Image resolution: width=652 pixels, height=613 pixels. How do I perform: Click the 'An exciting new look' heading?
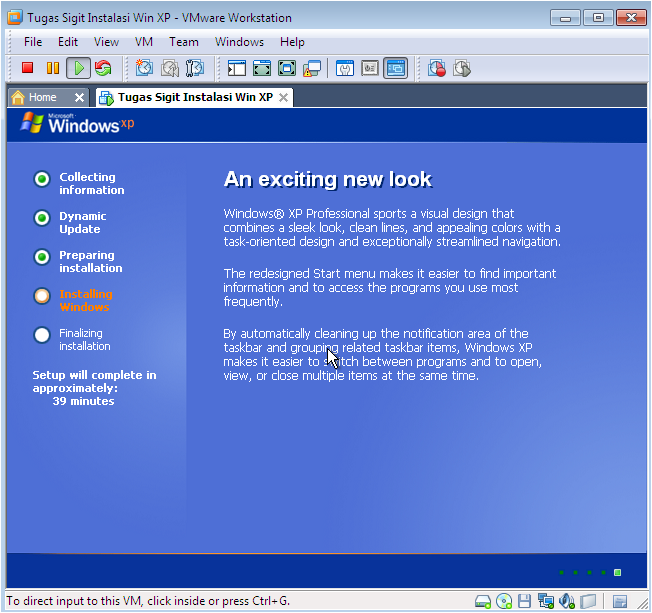point(328,180)
